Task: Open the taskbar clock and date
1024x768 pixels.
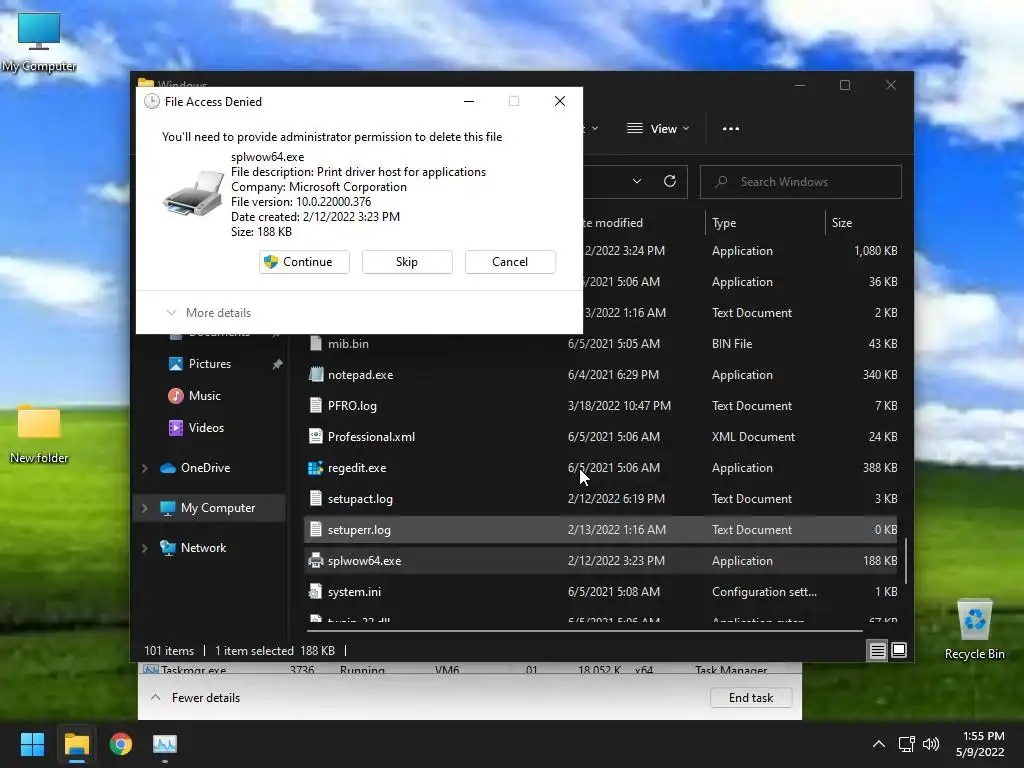Action: click(980, 744)
